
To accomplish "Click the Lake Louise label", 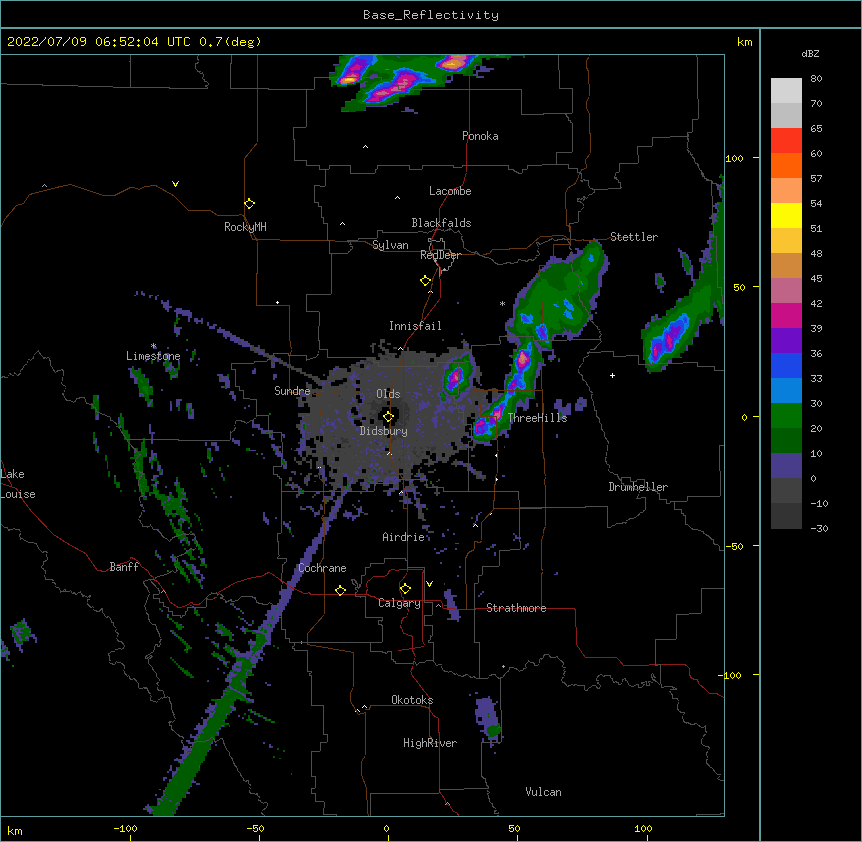I will (18, 484).
